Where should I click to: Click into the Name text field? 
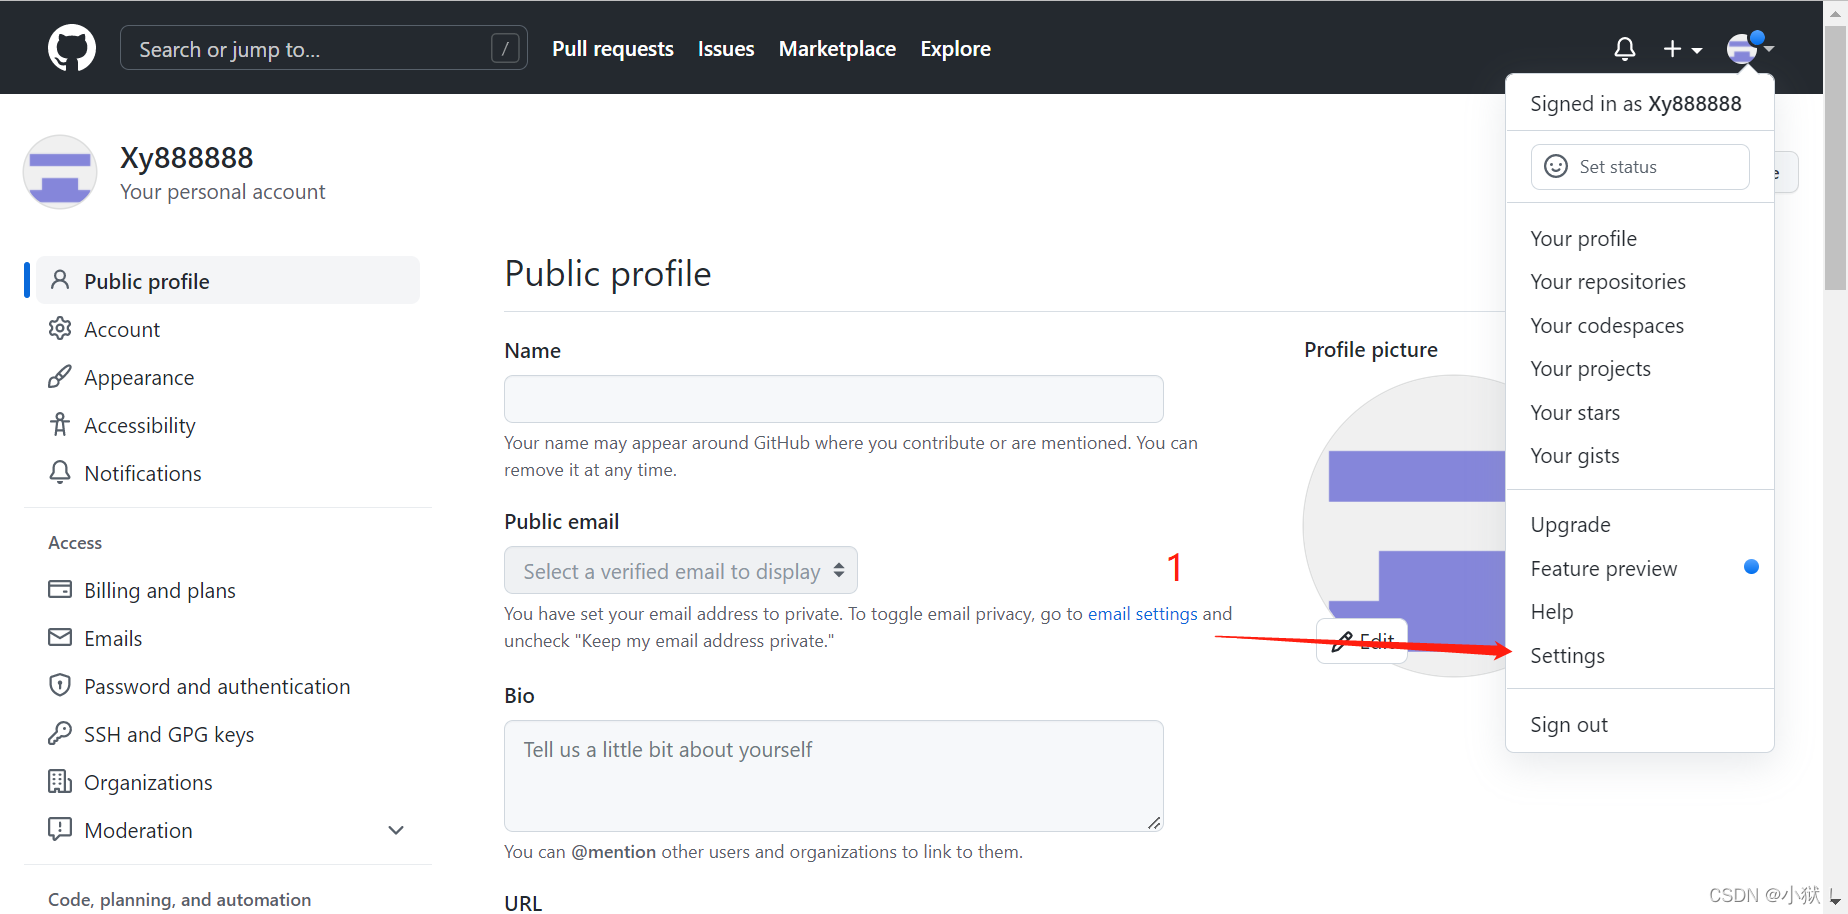834,399
